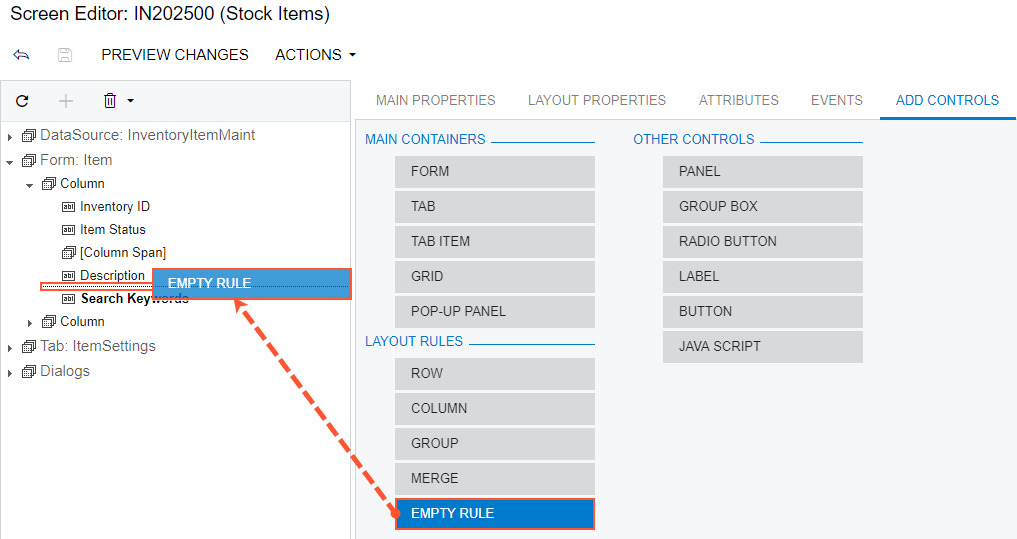The image size is (1017, 539).
Task: Select the Search Keywords tree item
Action: (x=134, y=299)
